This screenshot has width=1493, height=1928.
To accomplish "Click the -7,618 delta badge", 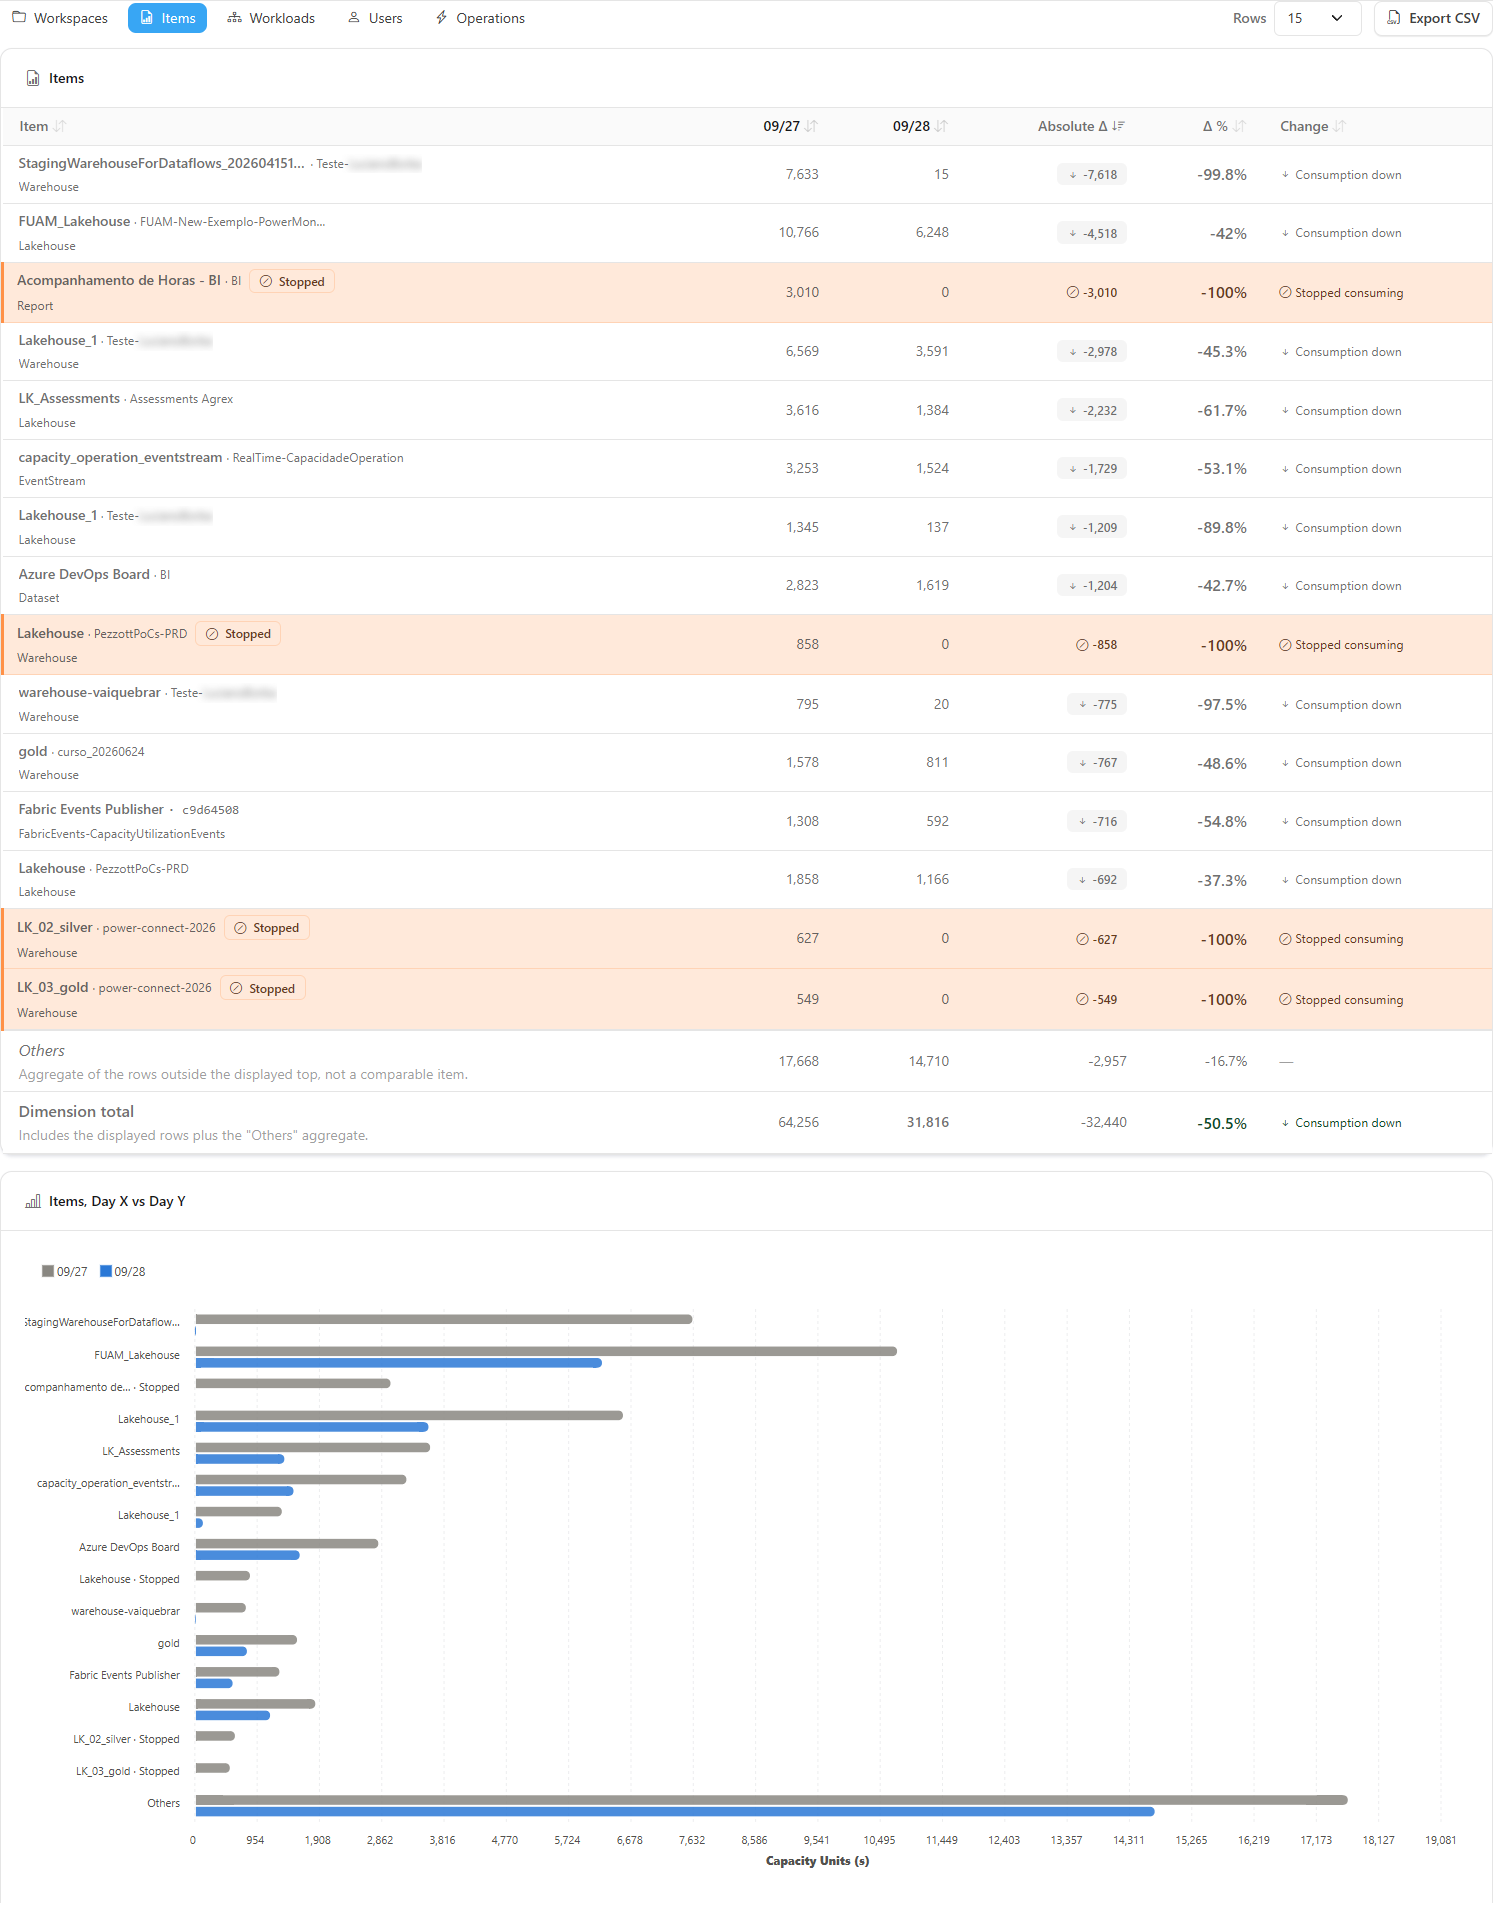I will pos(1092,175).
